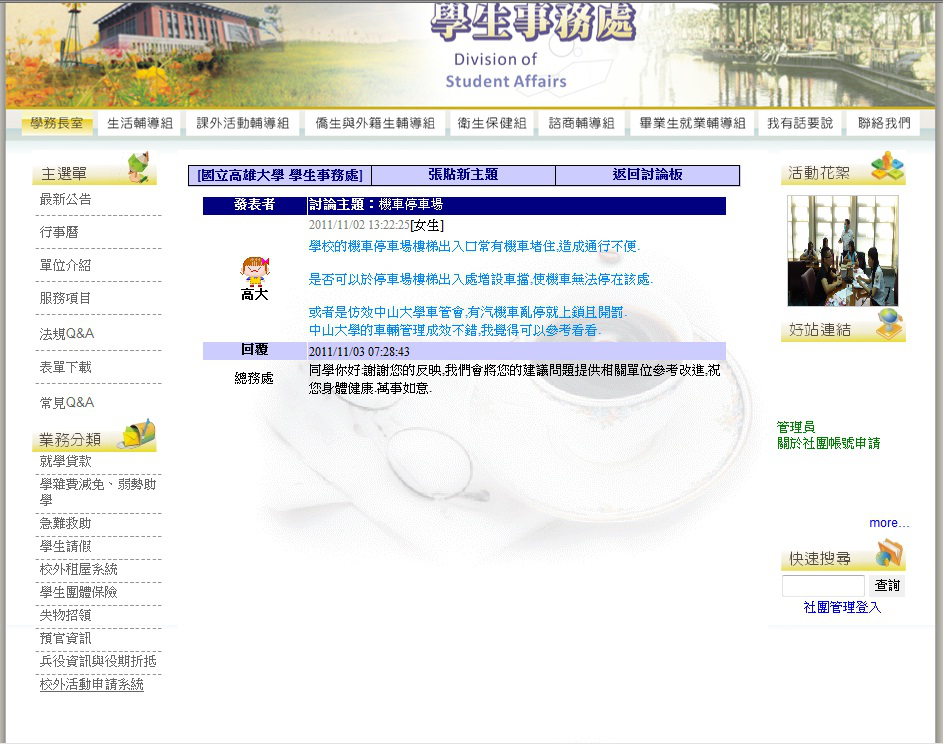943x745 pixels.
Task: Open 行事曆 in the main menu
Action: tap(59, 232)
